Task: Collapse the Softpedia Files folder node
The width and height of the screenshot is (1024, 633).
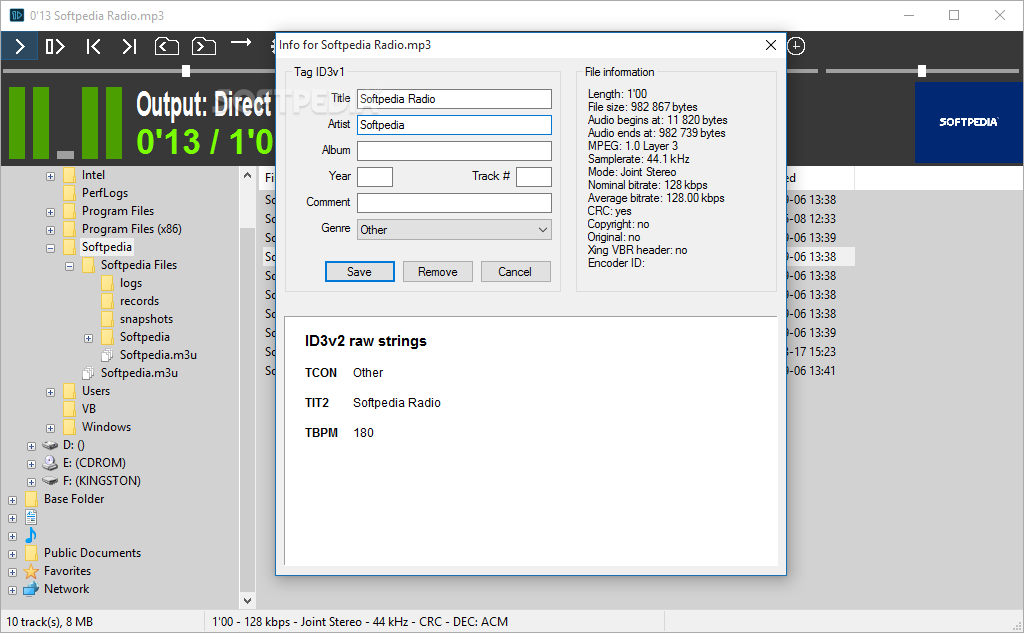Action: (x=69, y=267)
